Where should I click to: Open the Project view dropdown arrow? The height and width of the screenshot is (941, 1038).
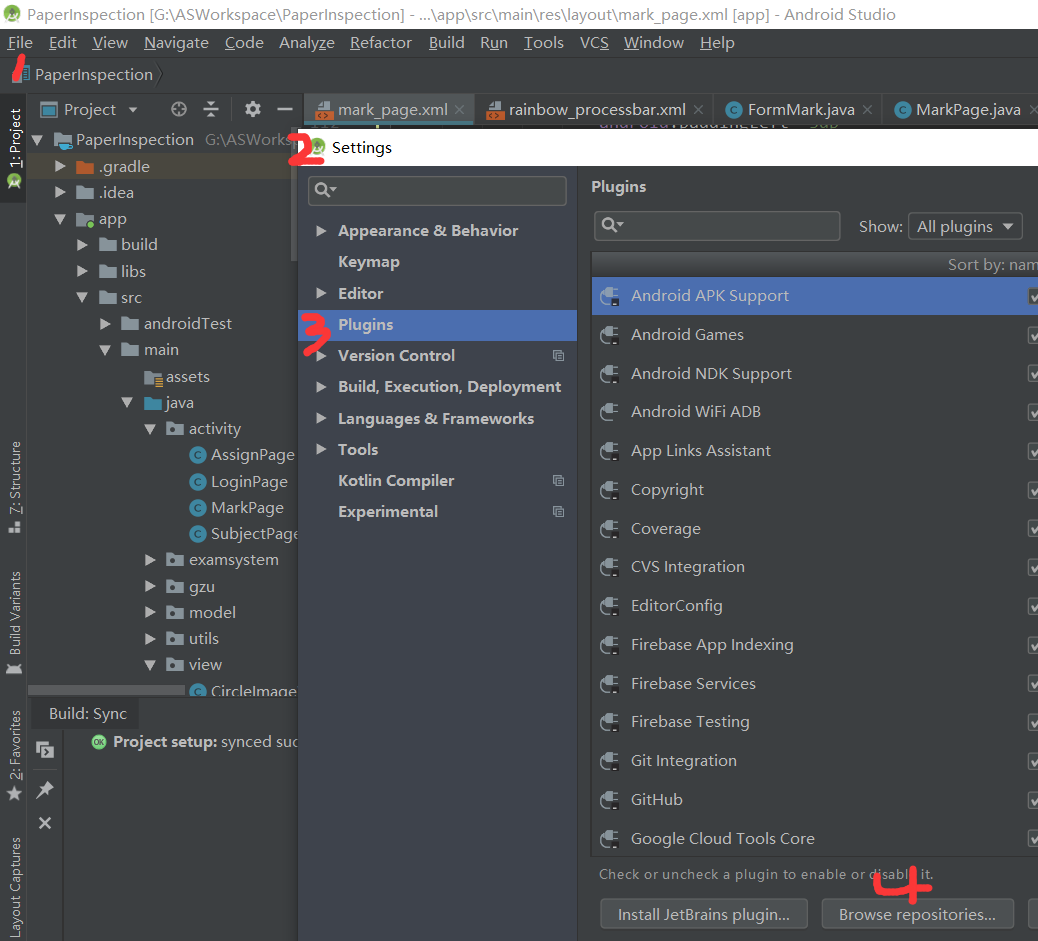(x=133, y=110)
